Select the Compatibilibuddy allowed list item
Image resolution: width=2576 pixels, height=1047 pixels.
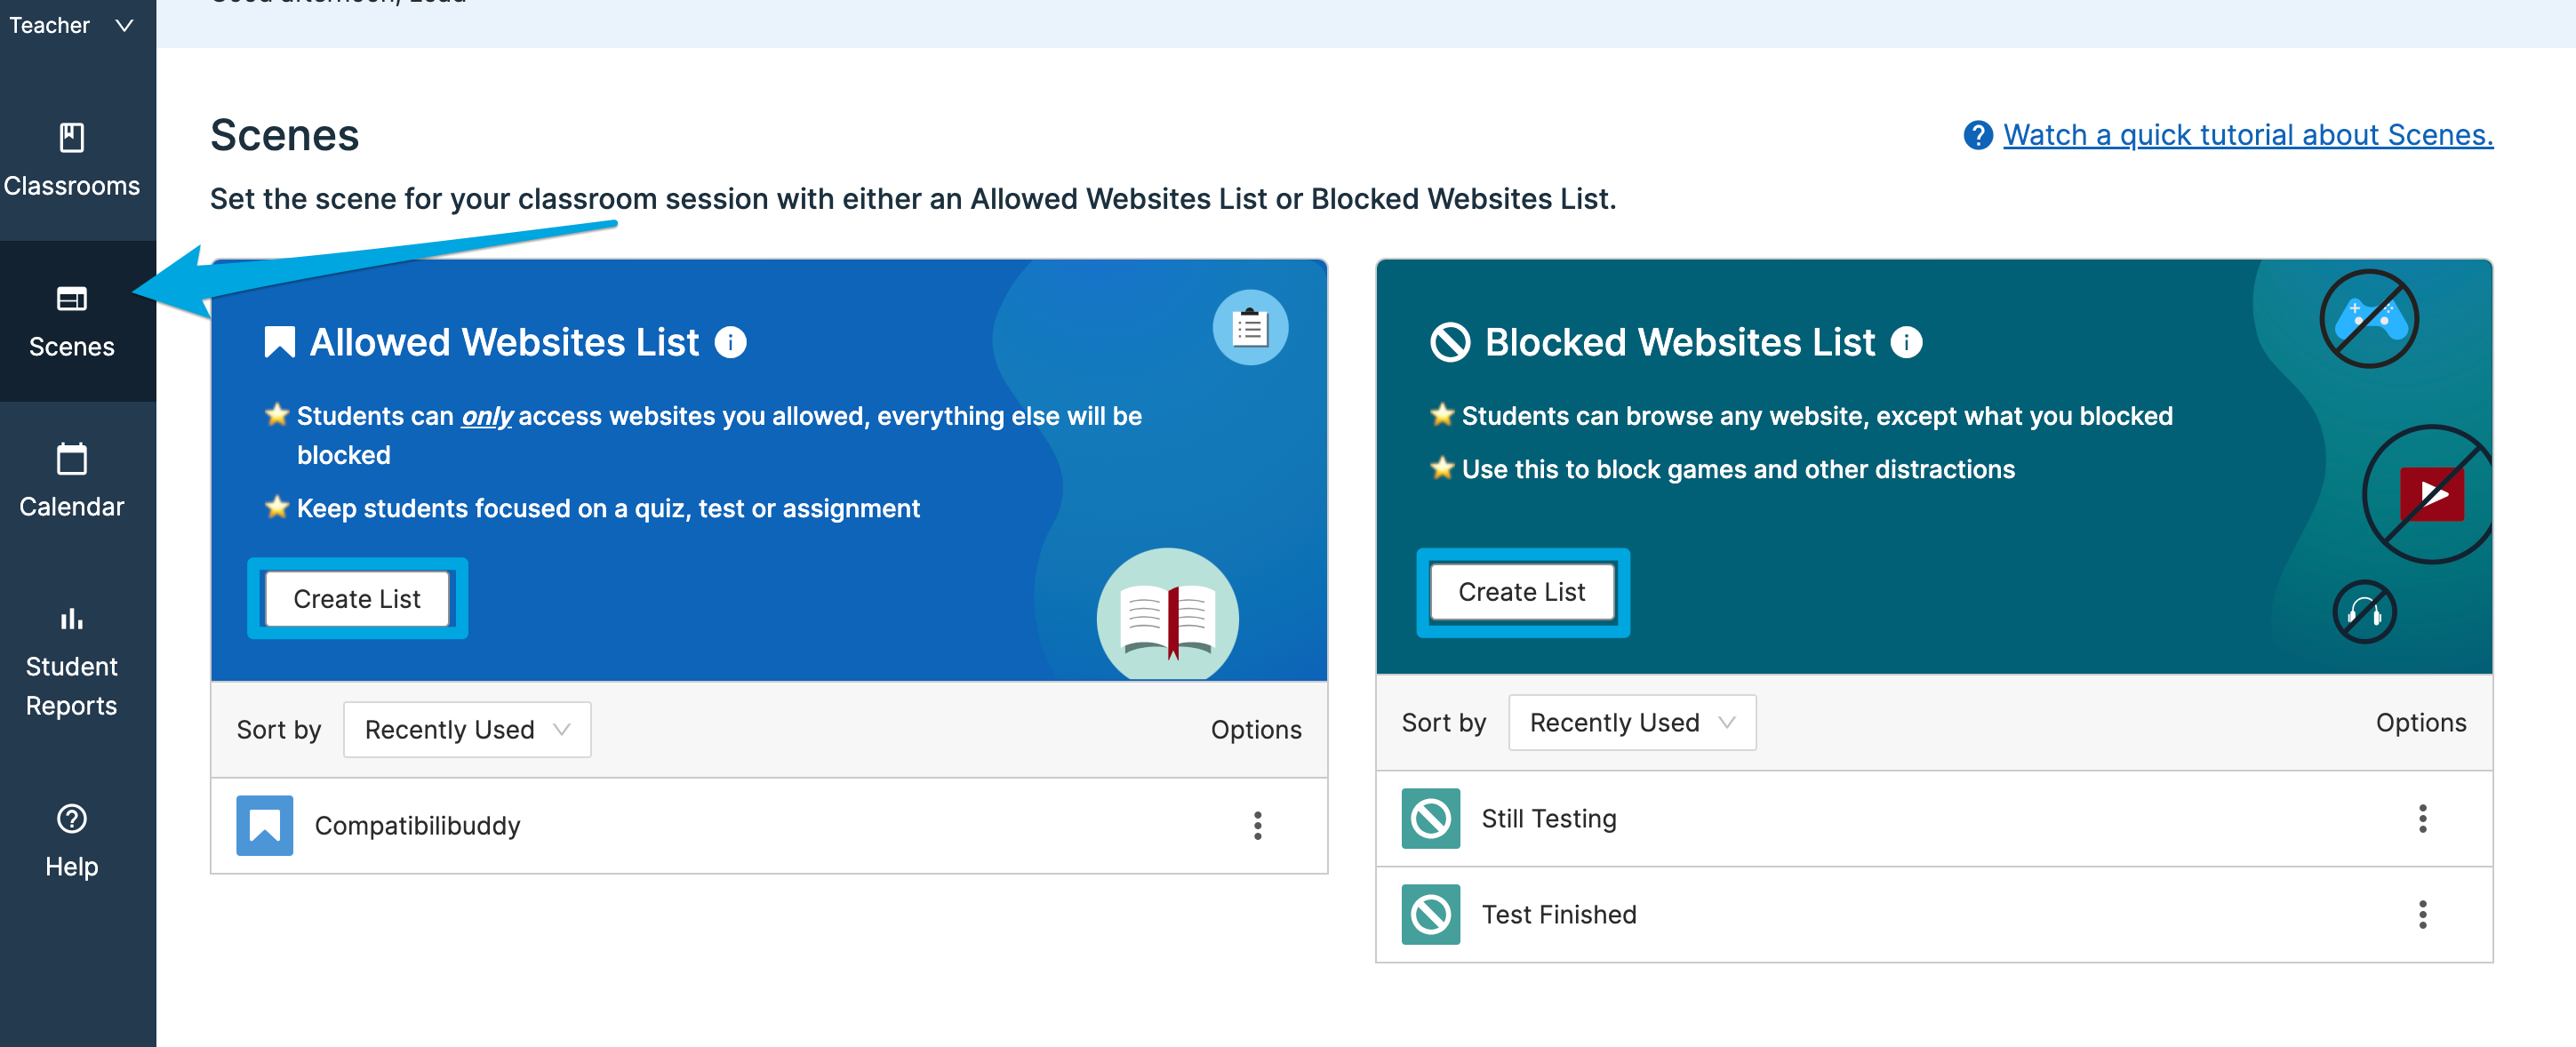[x=417, y=826]
